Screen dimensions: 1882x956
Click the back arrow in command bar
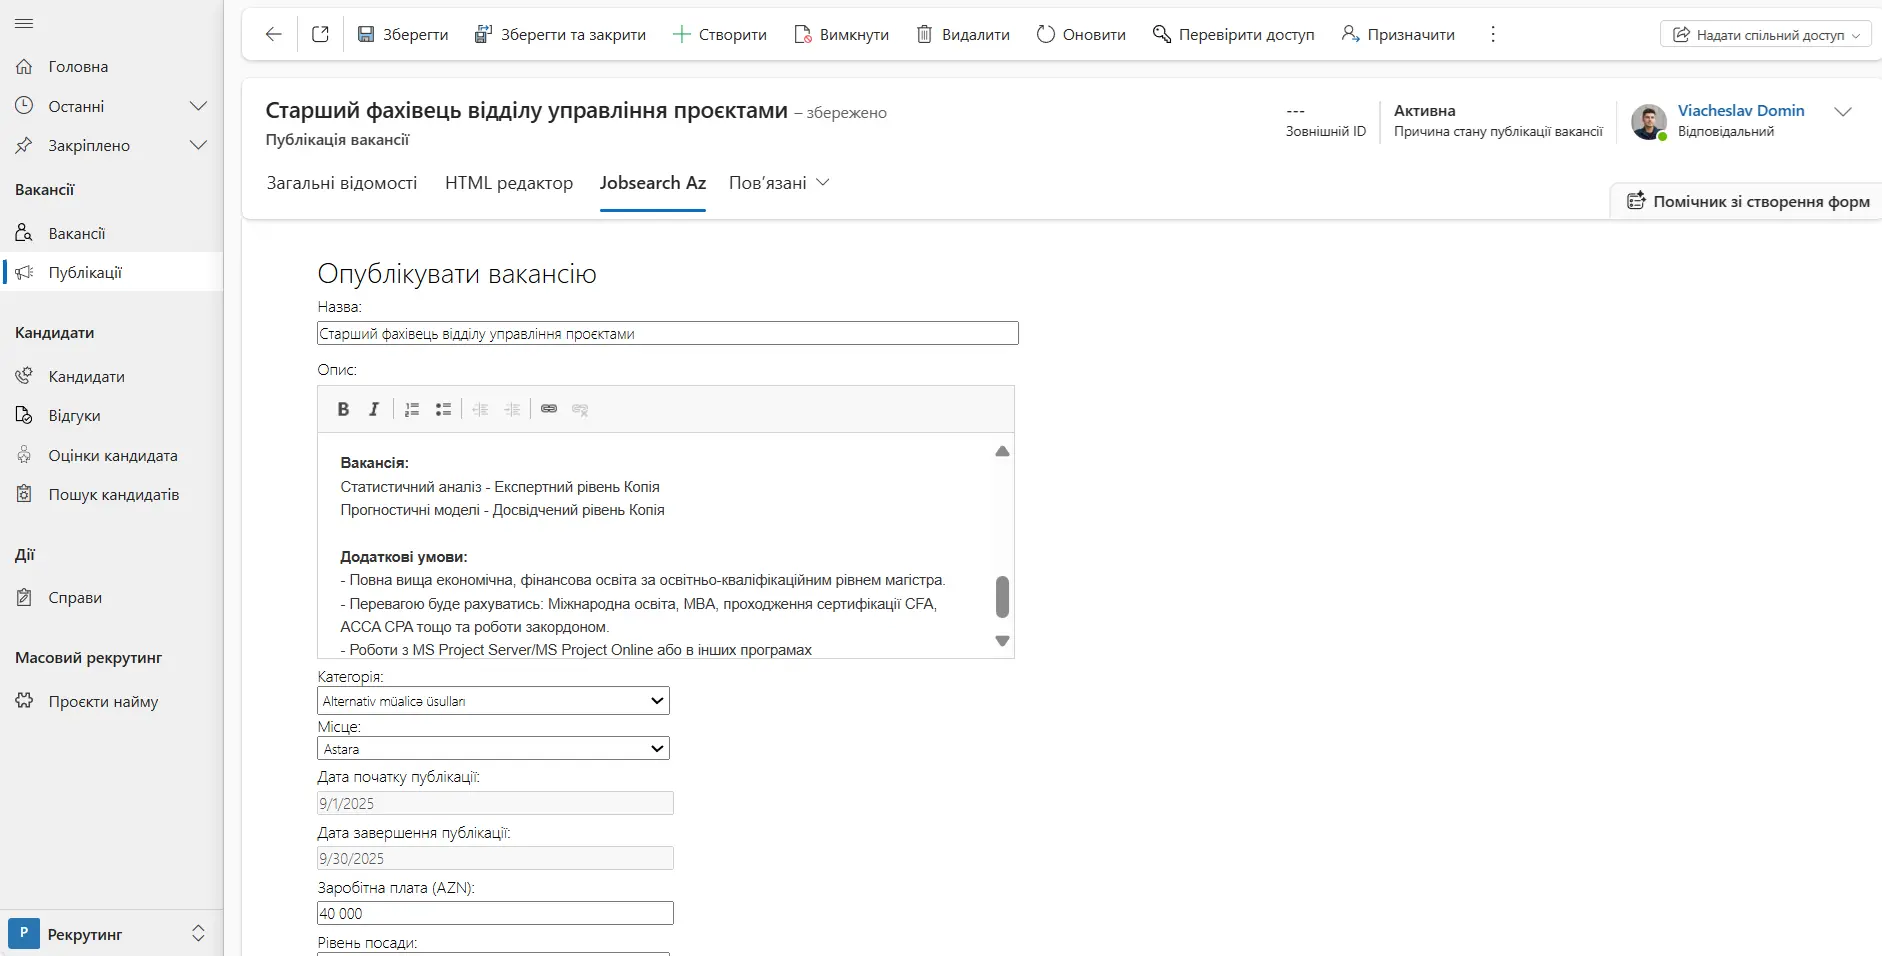[273, 34]
